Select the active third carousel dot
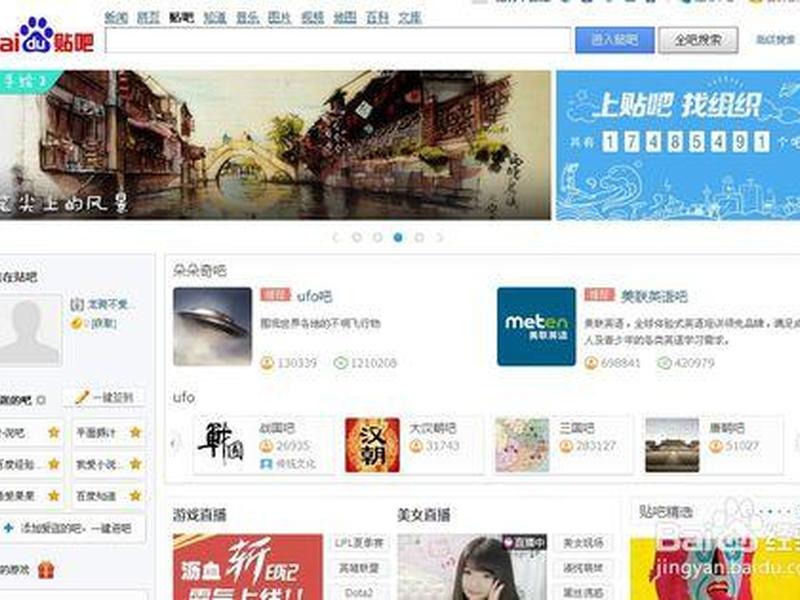800x600 pixels. pyautogui.click(x=398, y=237)
